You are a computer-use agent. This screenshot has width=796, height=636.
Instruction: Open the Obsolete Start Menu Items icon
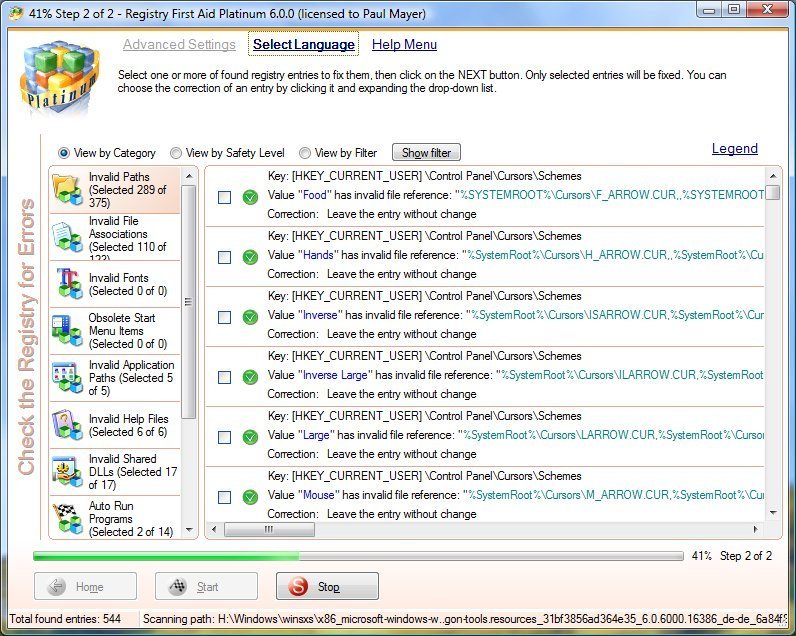pos(67,331)
